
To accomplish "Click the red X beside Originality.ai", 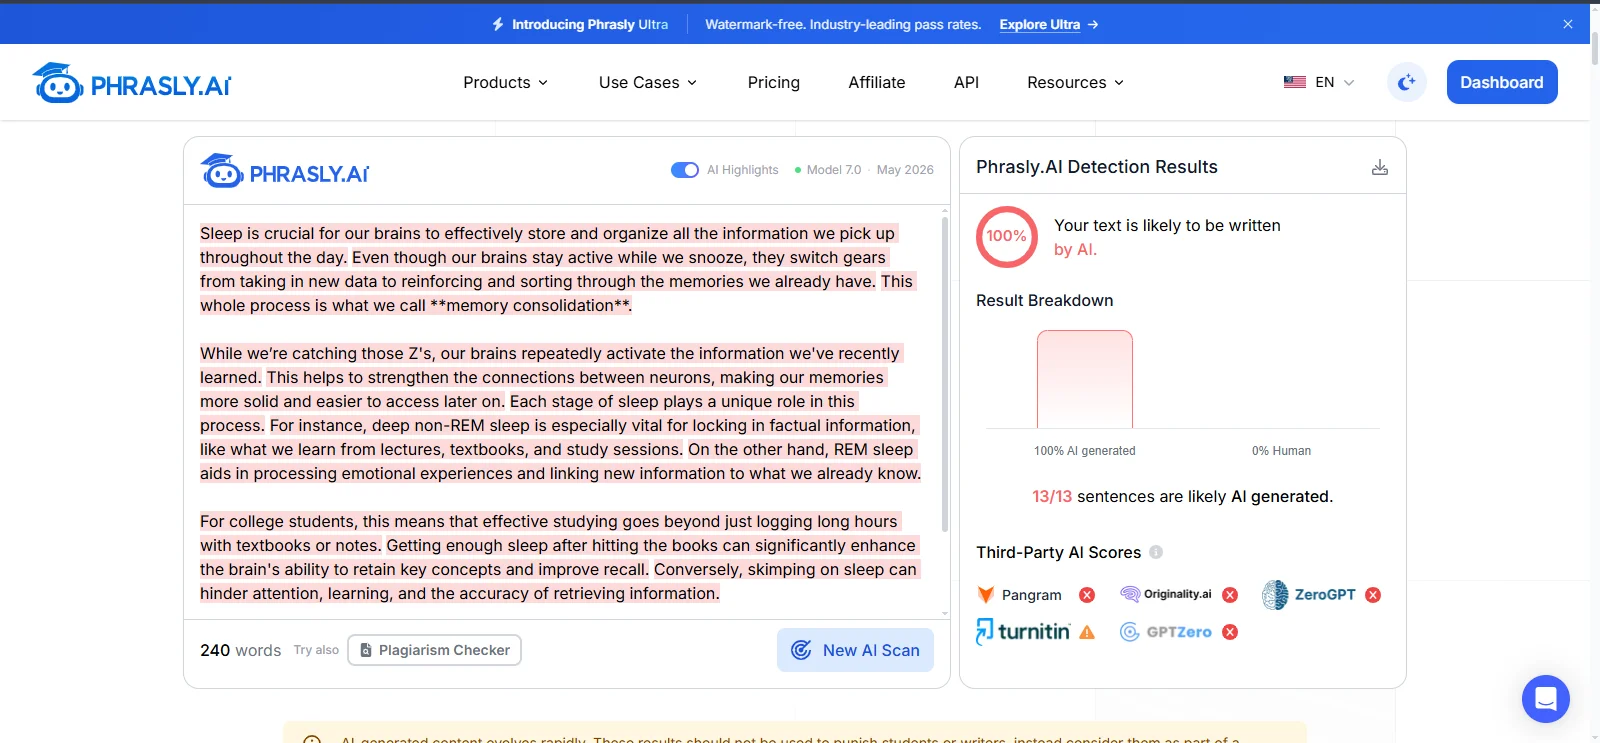I will pos(1230,595).
